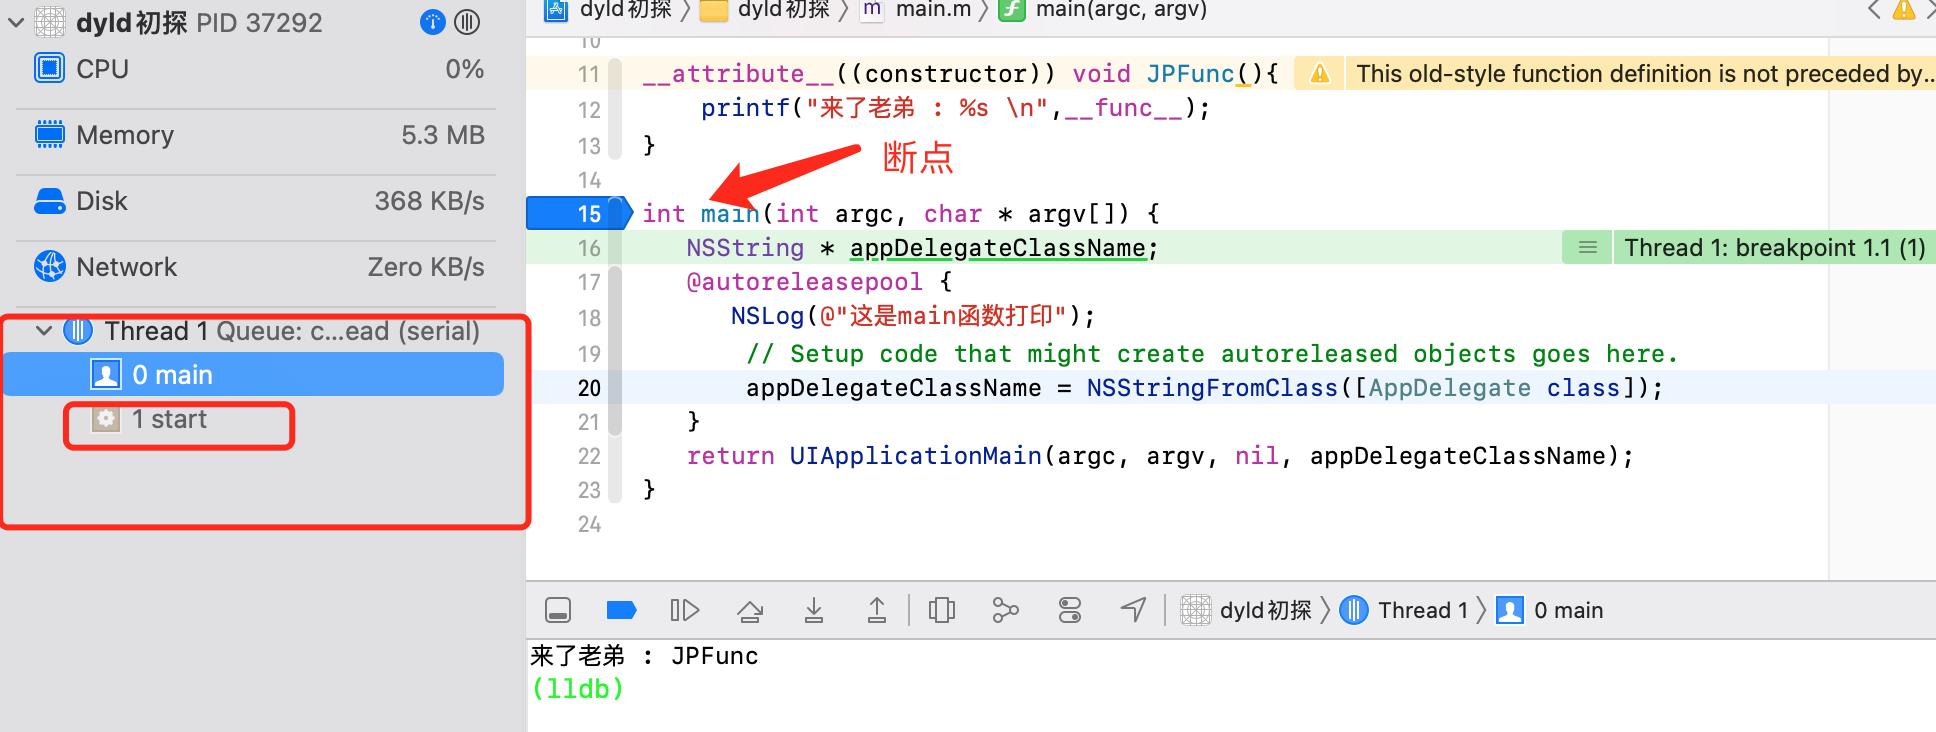Go to previous issue with left chevron
1936x732 pixels.
[x=1874, y=10]
